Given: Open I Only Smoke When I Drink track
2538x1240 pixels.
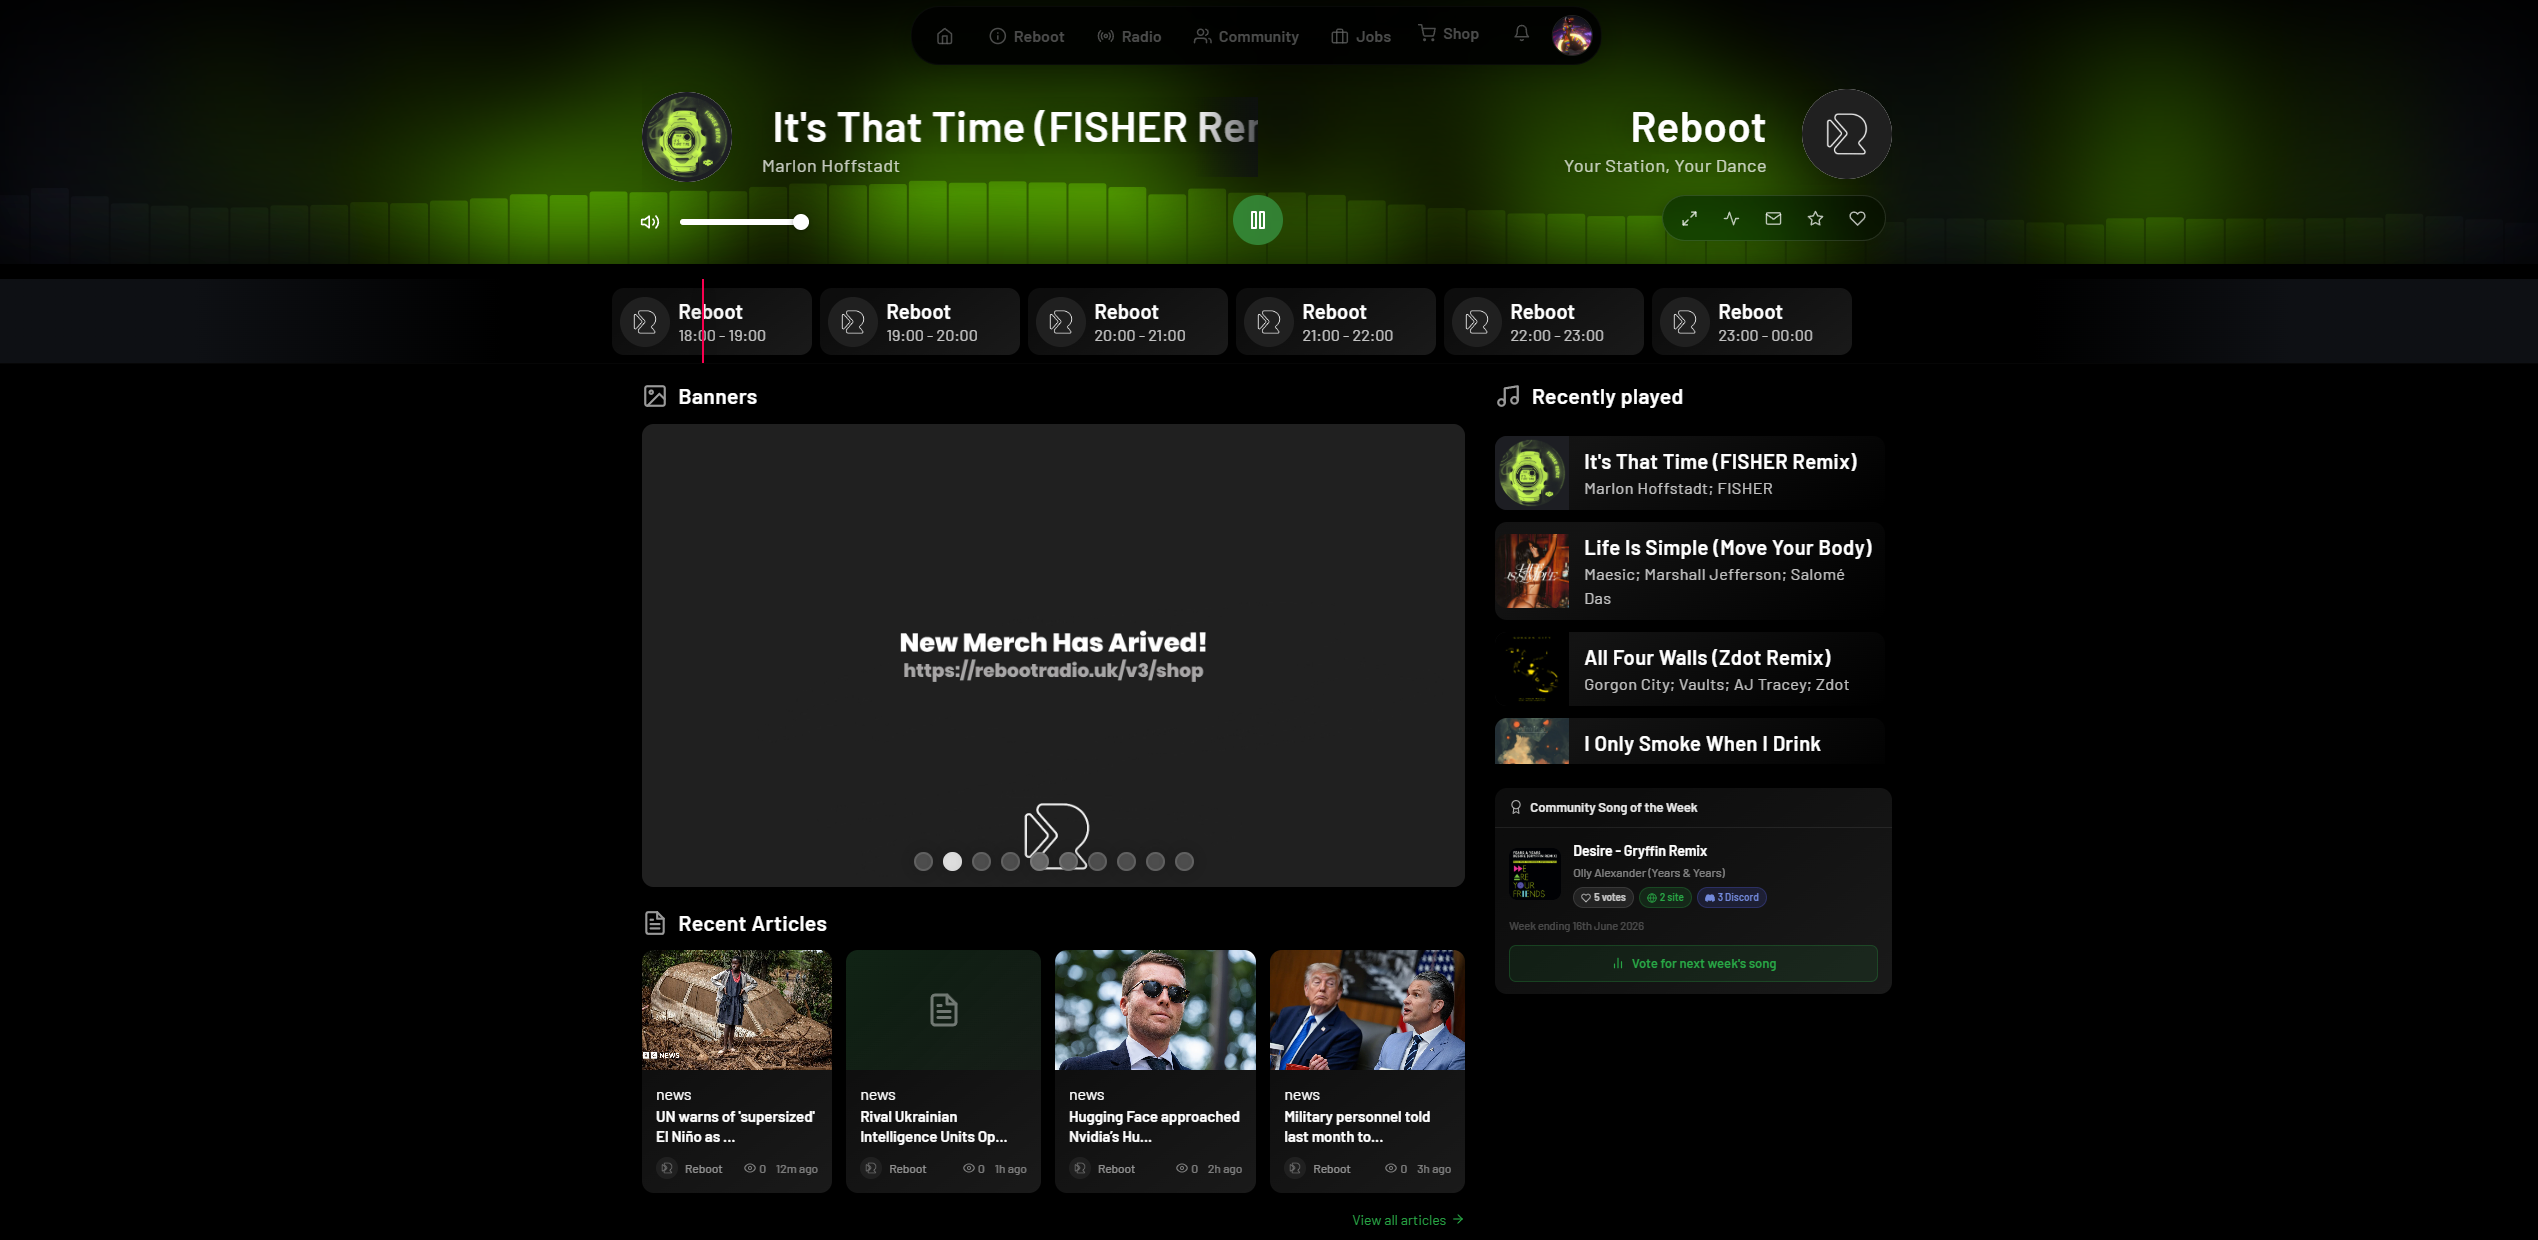Looking at the screenshot, I should pos(1689,742).
